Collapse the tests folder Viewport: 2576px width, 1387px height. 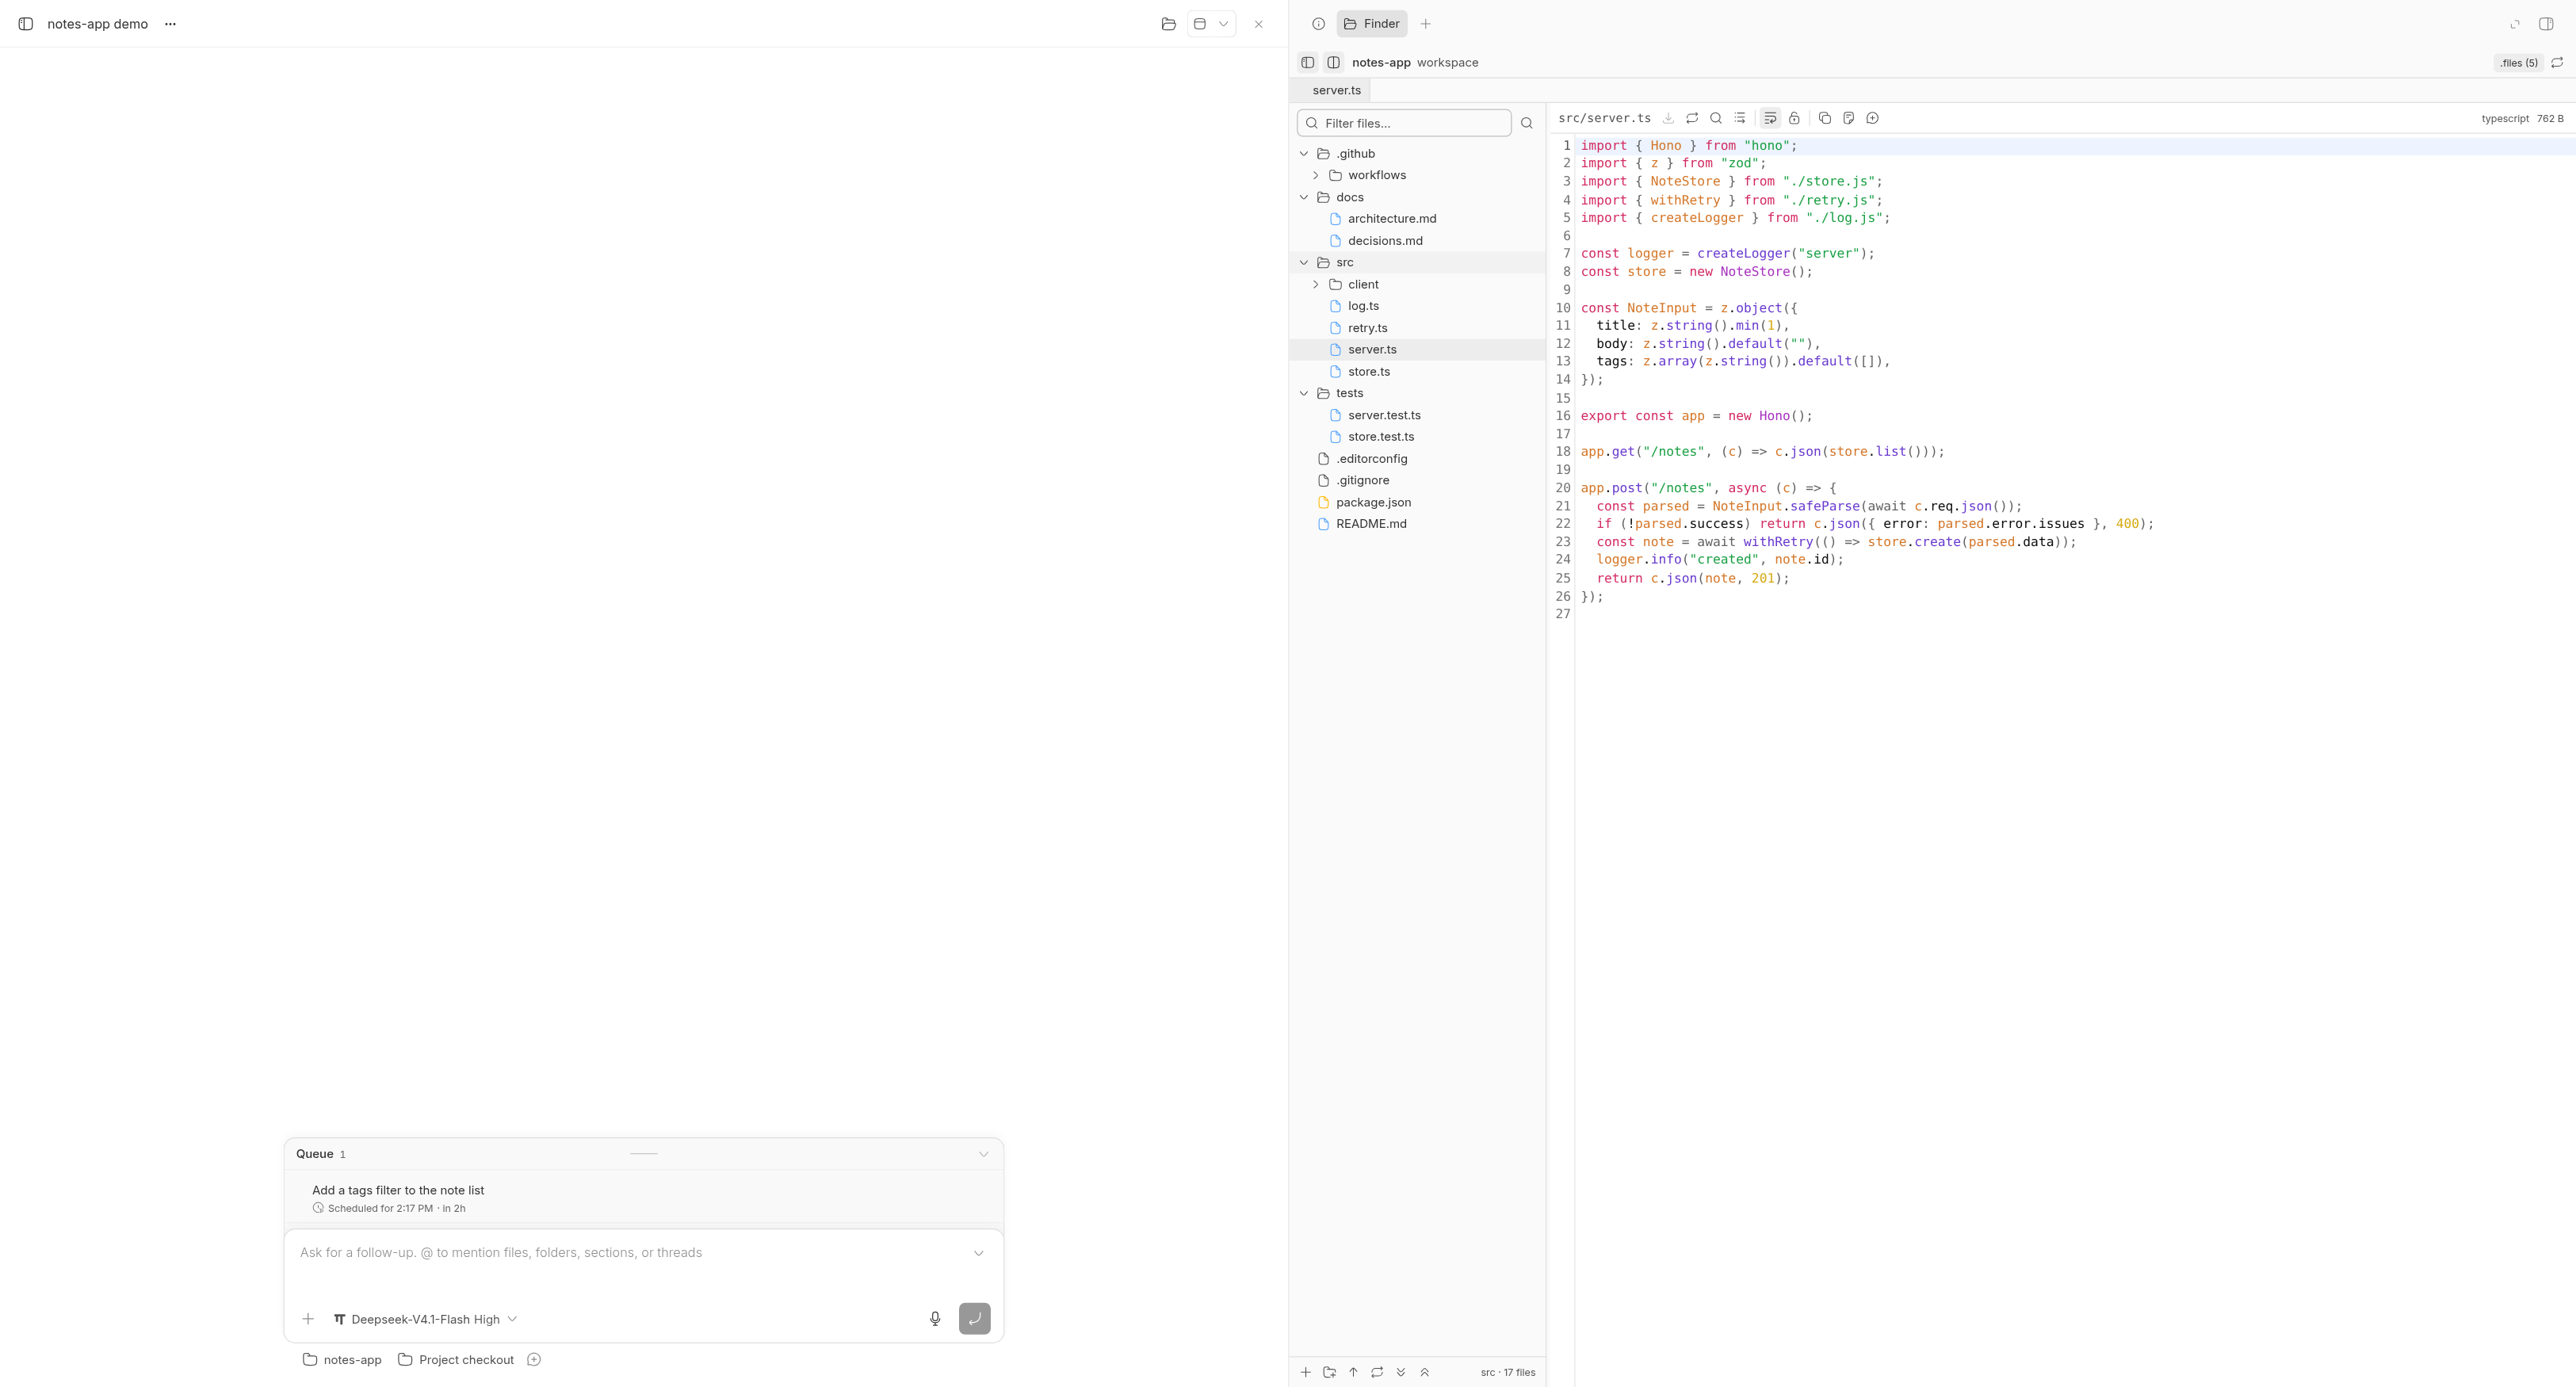coord(1304,393)
